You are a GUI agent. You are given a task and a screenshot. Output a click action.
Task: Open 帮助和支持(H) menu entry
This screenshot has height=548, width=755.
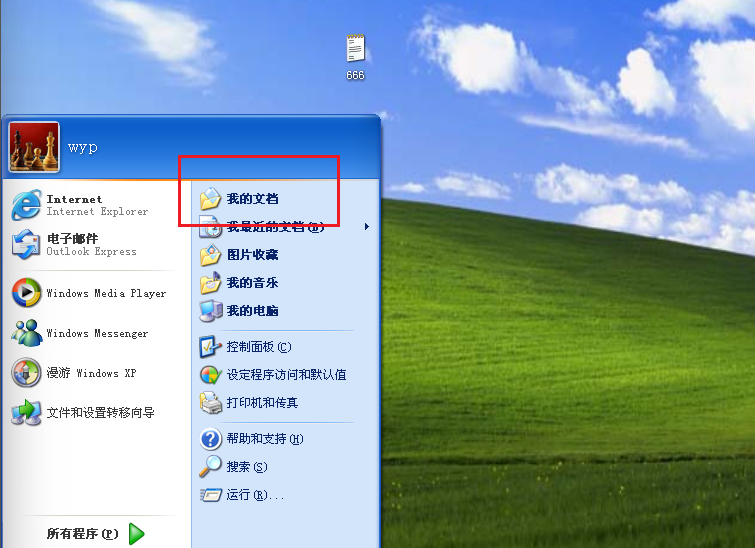tap(283, 439)
